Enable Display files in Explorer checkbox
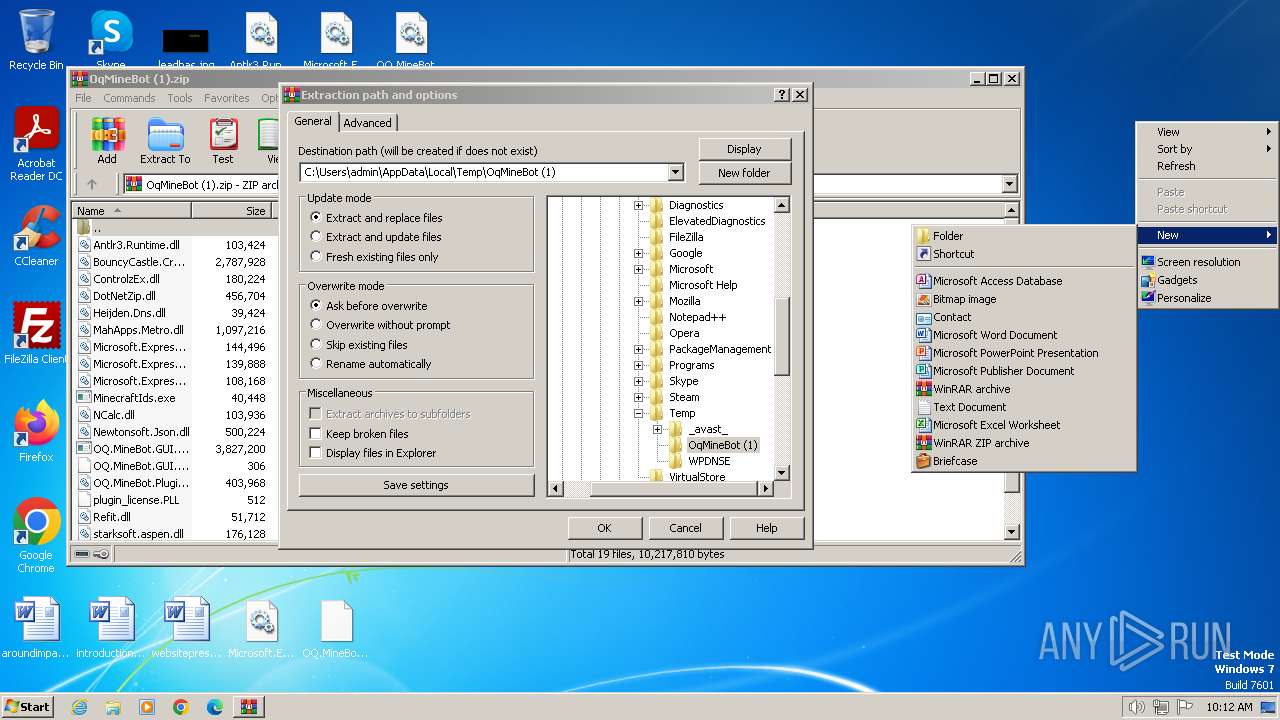This screenshot has width=1280, height=720. click(315, 453)
